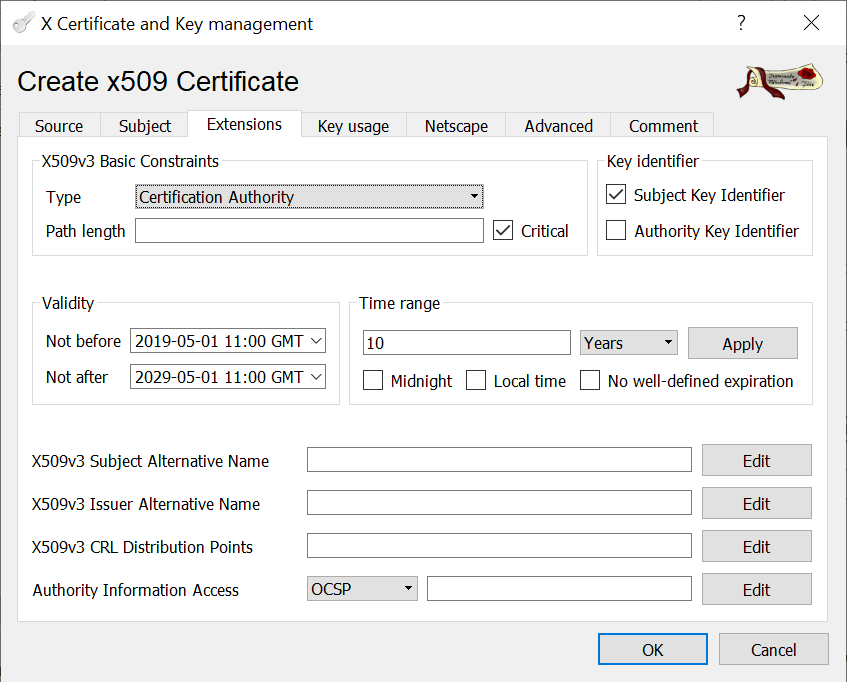Tick No well-defined expiration checkbox
The image size is (847, 682).
(x=590, y=381)
